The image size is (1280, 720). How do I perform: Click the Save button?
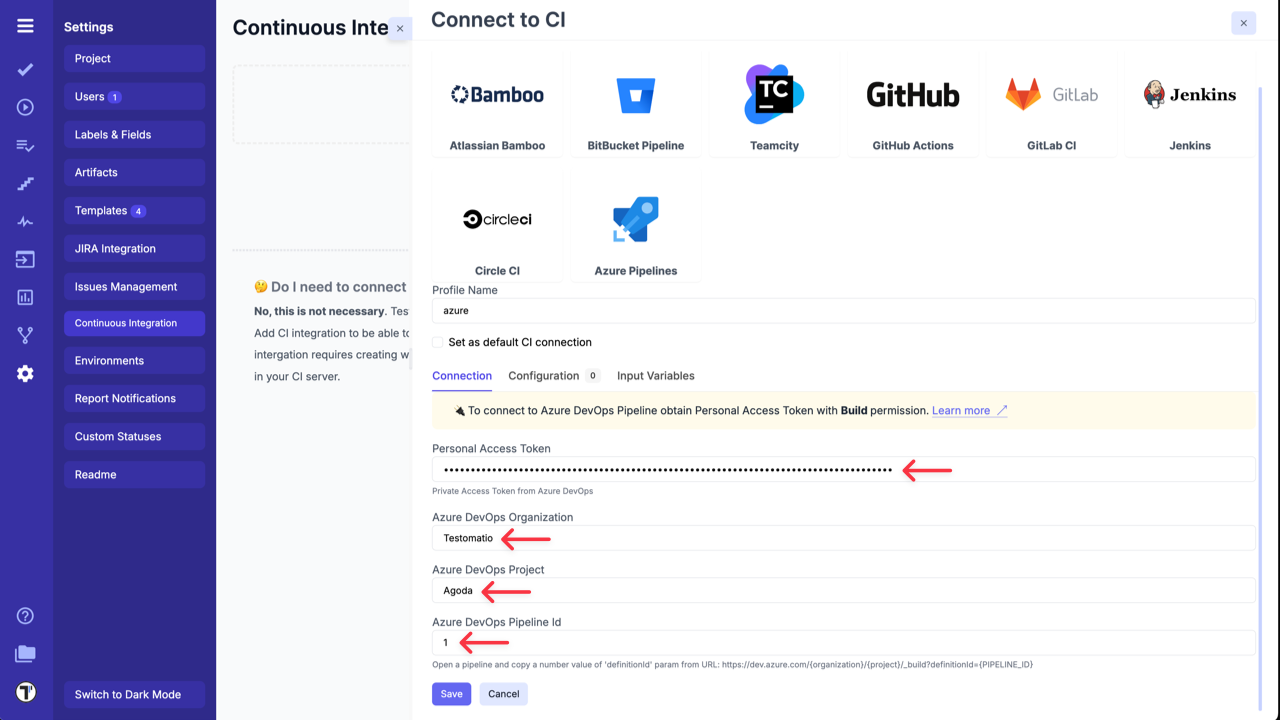451,694
